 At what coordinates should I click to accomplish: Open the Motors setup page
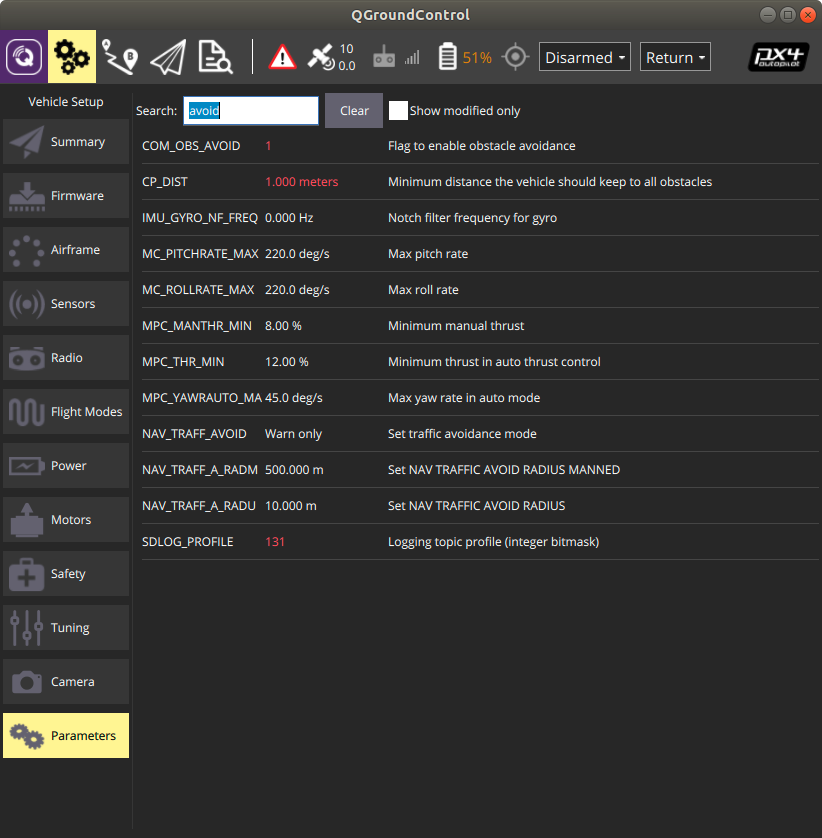click(66, 519)
